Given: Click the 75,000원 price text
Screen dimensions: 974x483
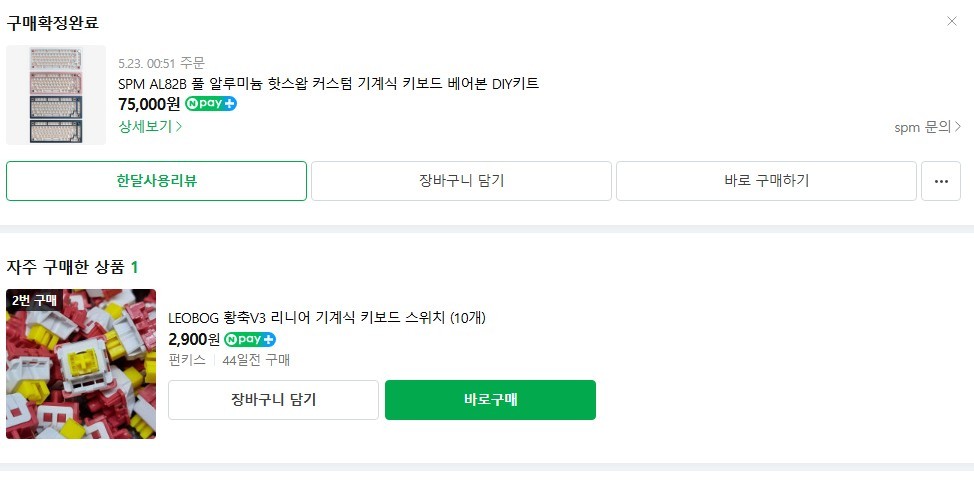Looking at the screenshot, I should pyautogui.click(x=149, y=104).
